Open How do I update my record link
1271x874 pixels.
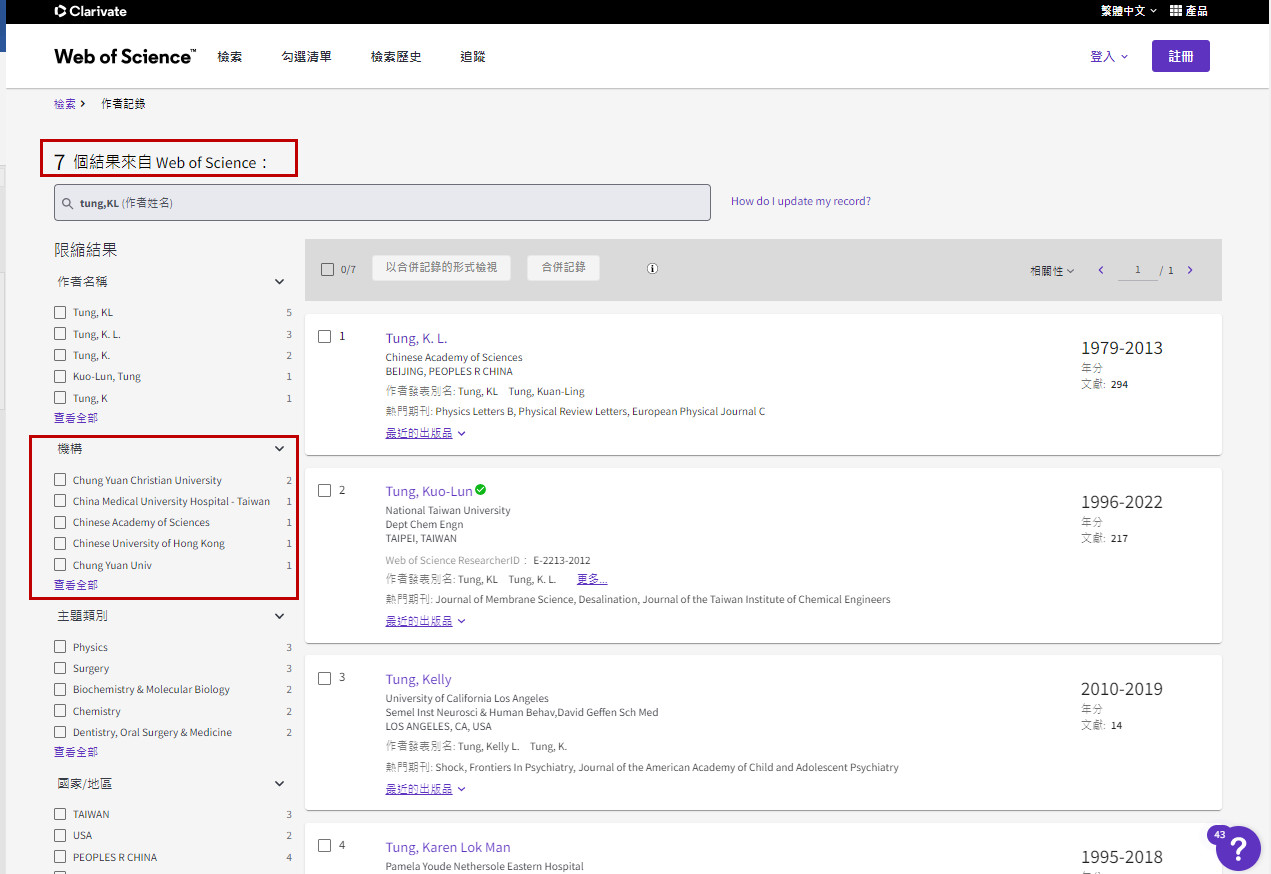pos(801,201)
